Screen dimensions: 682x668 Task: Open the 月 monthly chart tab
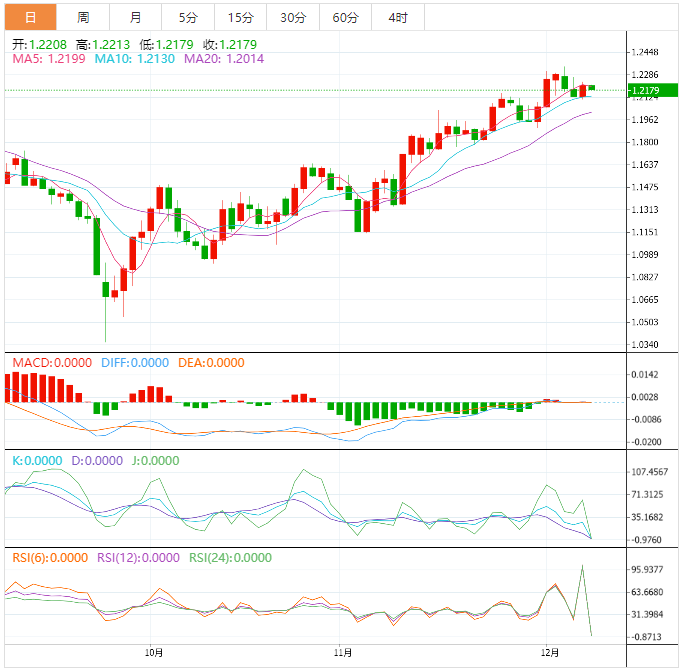135,18
